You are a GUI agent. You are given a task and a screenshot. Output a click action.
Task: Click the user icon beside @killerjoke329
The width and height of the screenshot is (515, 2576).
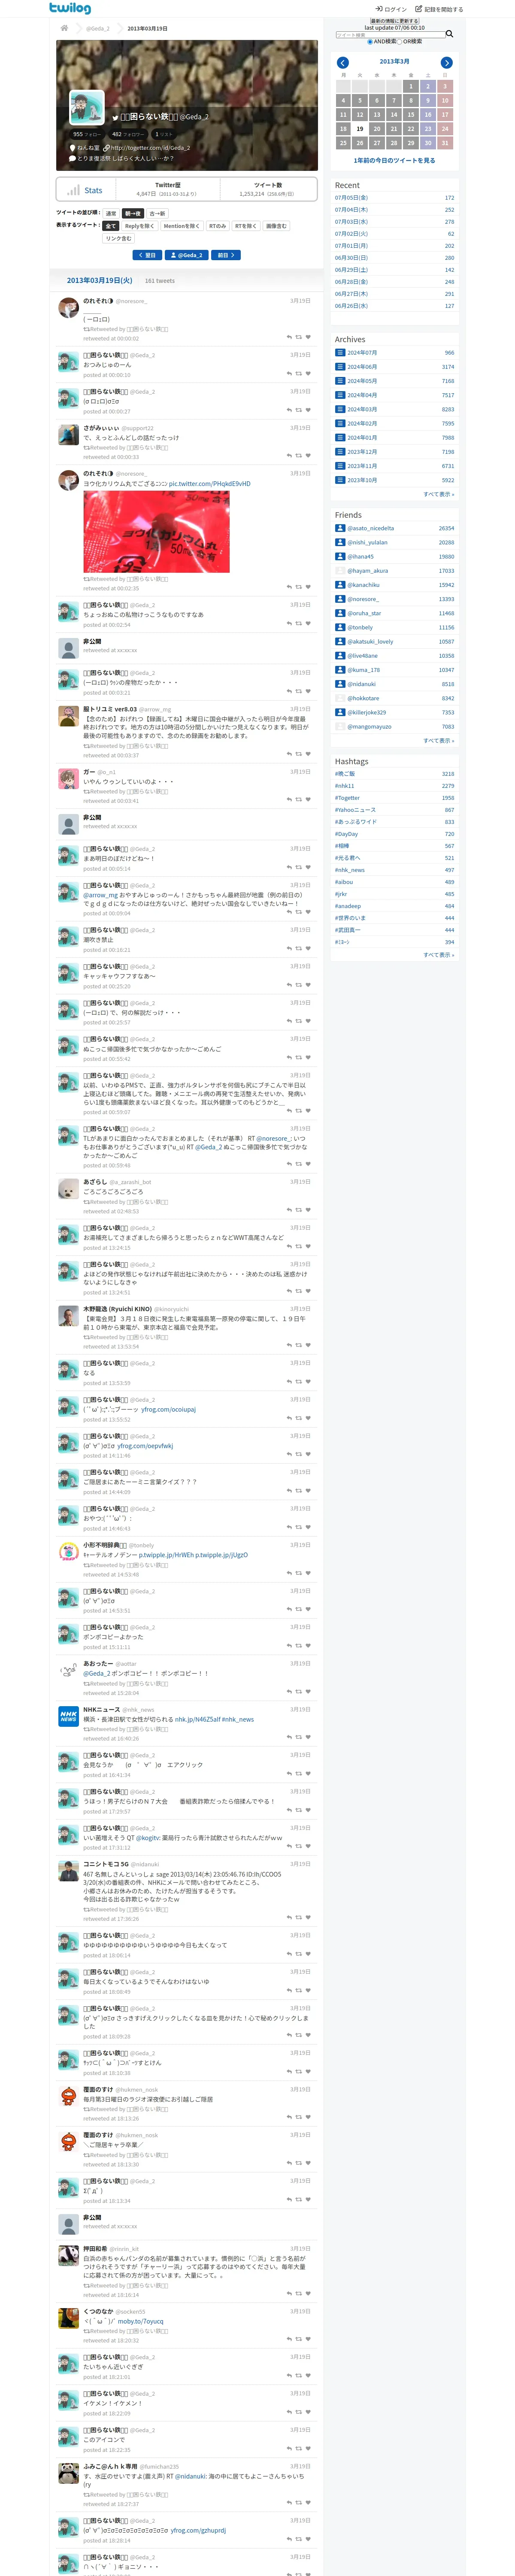click(x=340, y=712)
